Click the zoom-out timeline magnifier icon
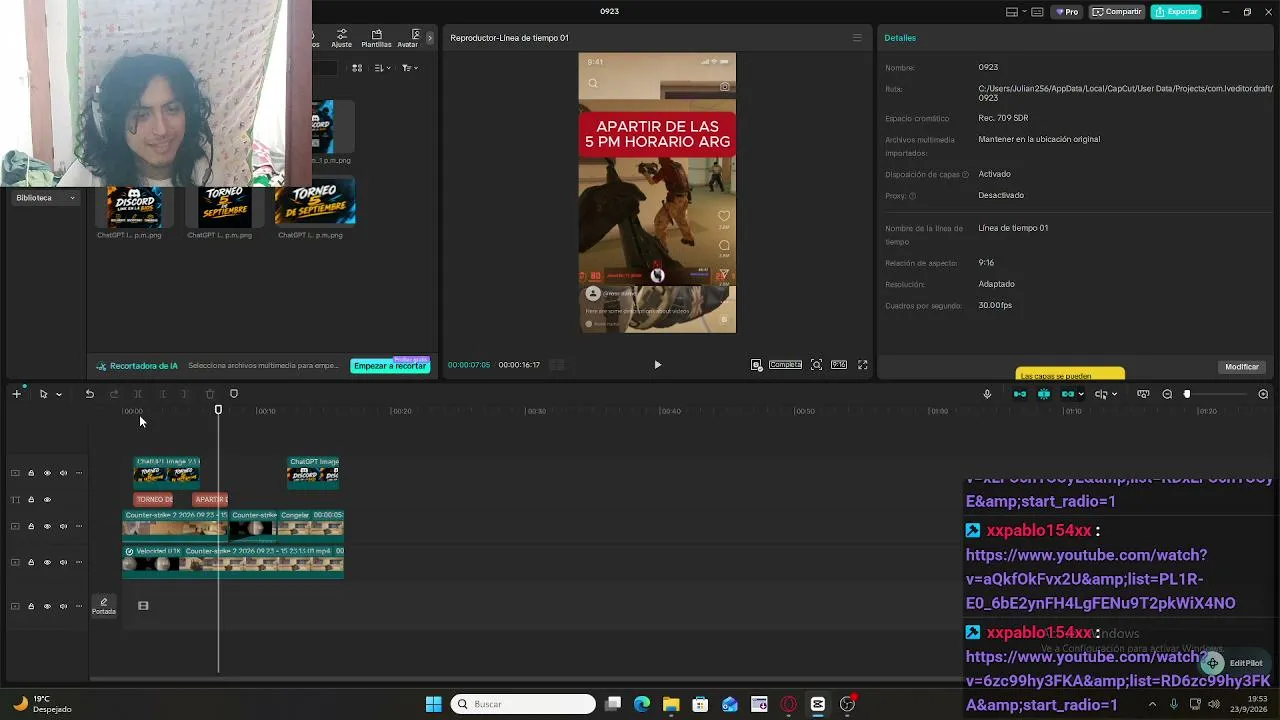The width and height of the screenshot is (1280, 720). pos(1167,394)
